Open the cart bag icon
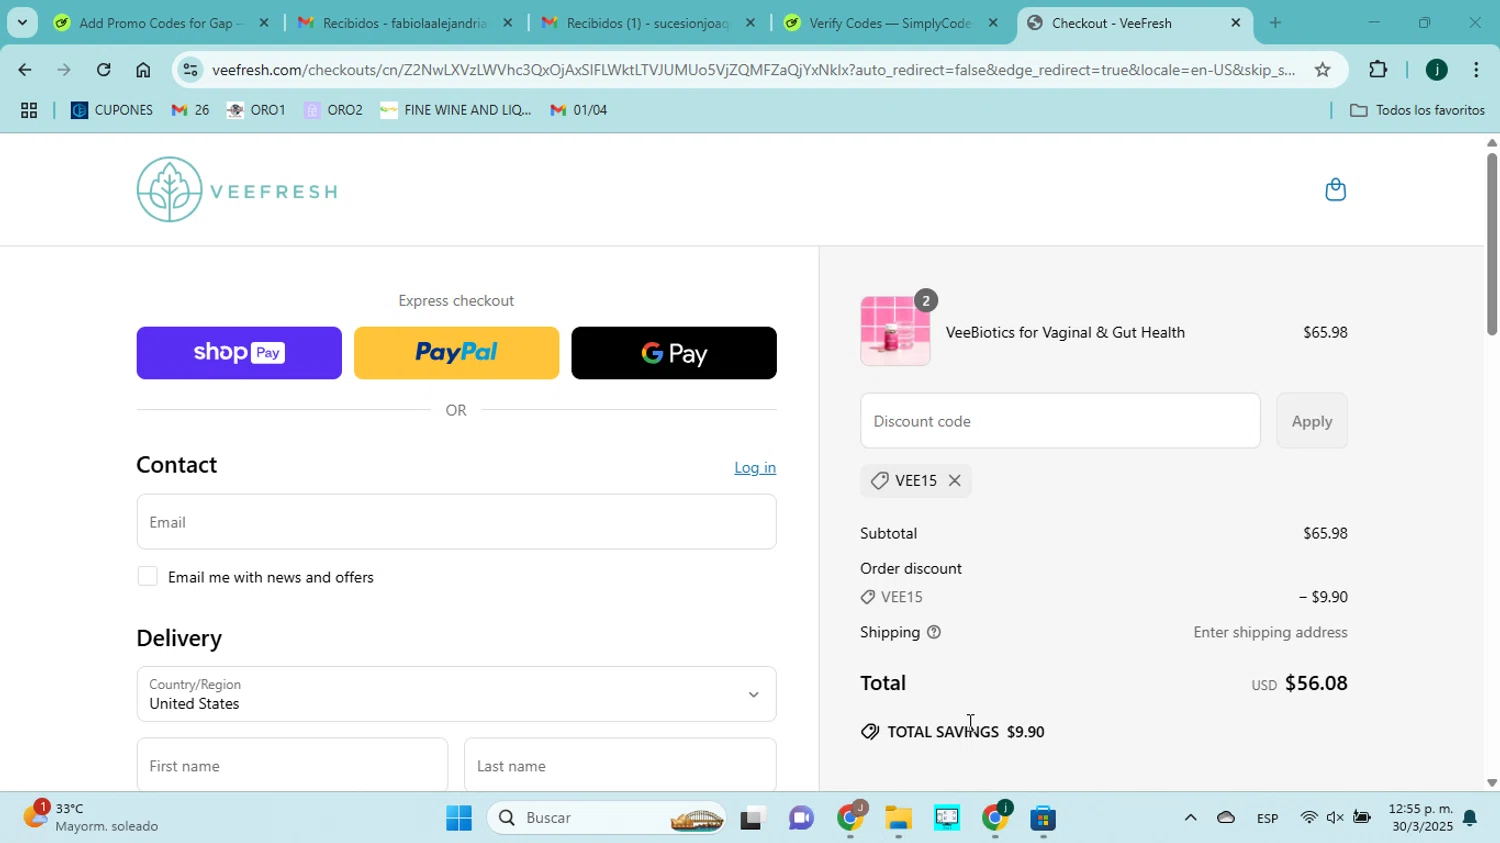 tap(1335, 190)
